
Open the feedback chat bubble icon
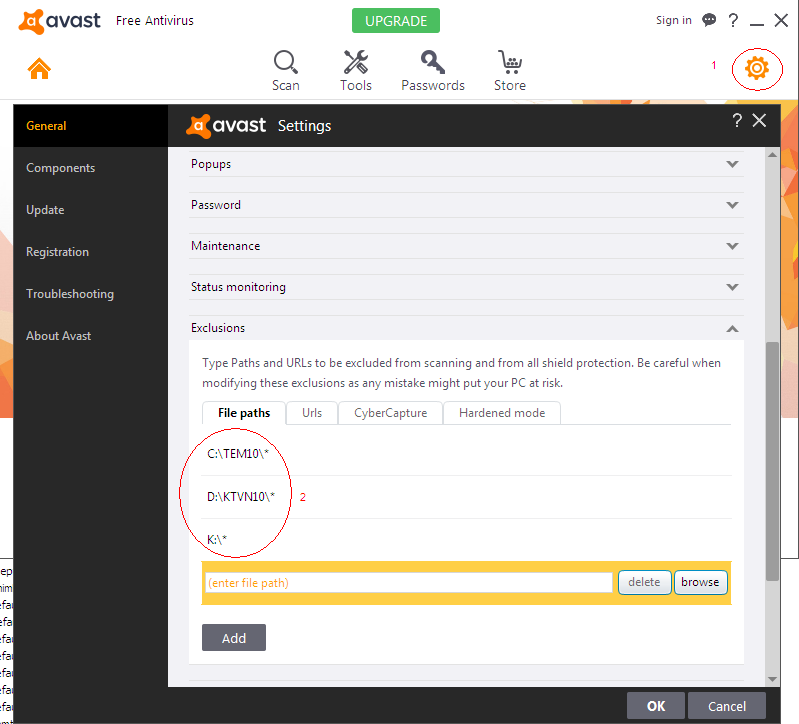[709, 20]
